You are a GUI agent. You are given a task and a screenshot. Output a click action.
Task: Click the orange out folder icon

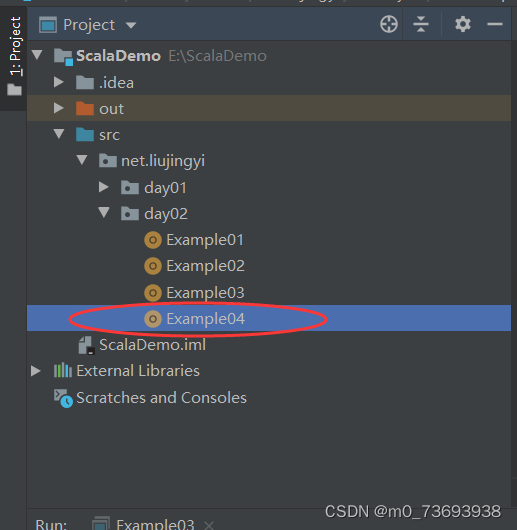click(85, 109)
